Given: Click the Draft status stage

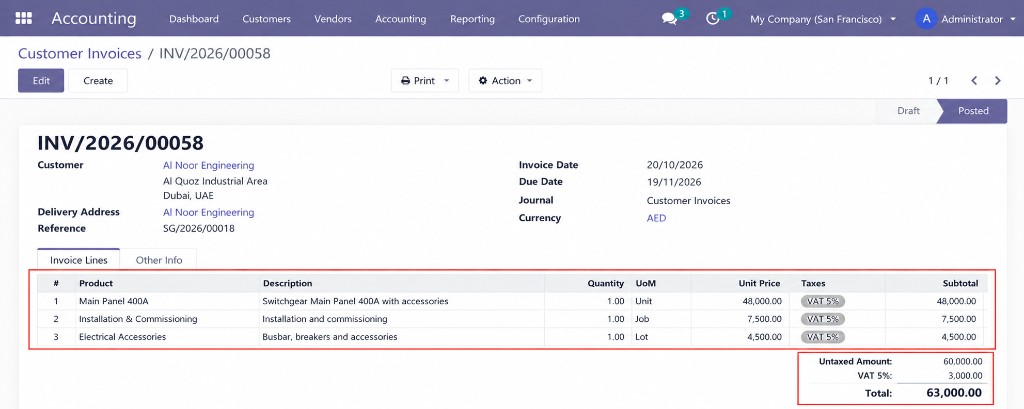Looking at the screenshot, I should [x=908, y=110].
